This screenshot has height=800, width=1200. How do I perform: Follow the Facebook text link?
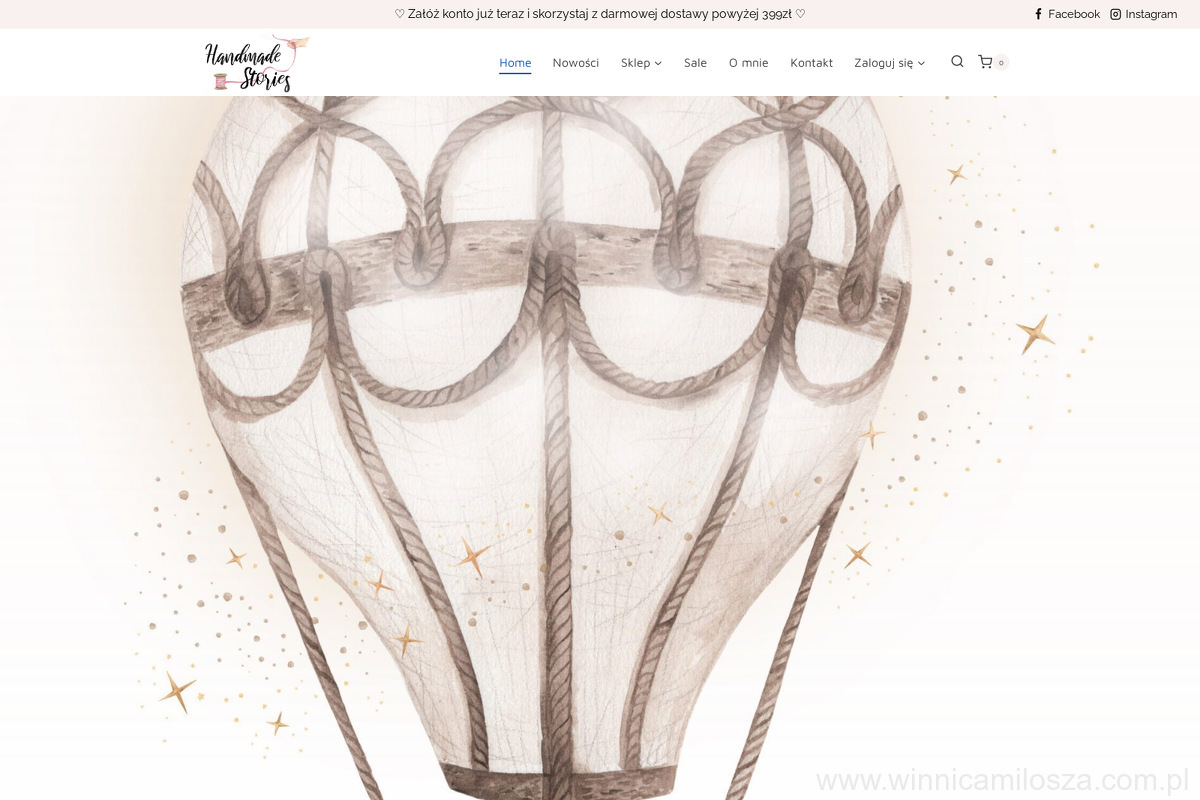(1074, 14)
